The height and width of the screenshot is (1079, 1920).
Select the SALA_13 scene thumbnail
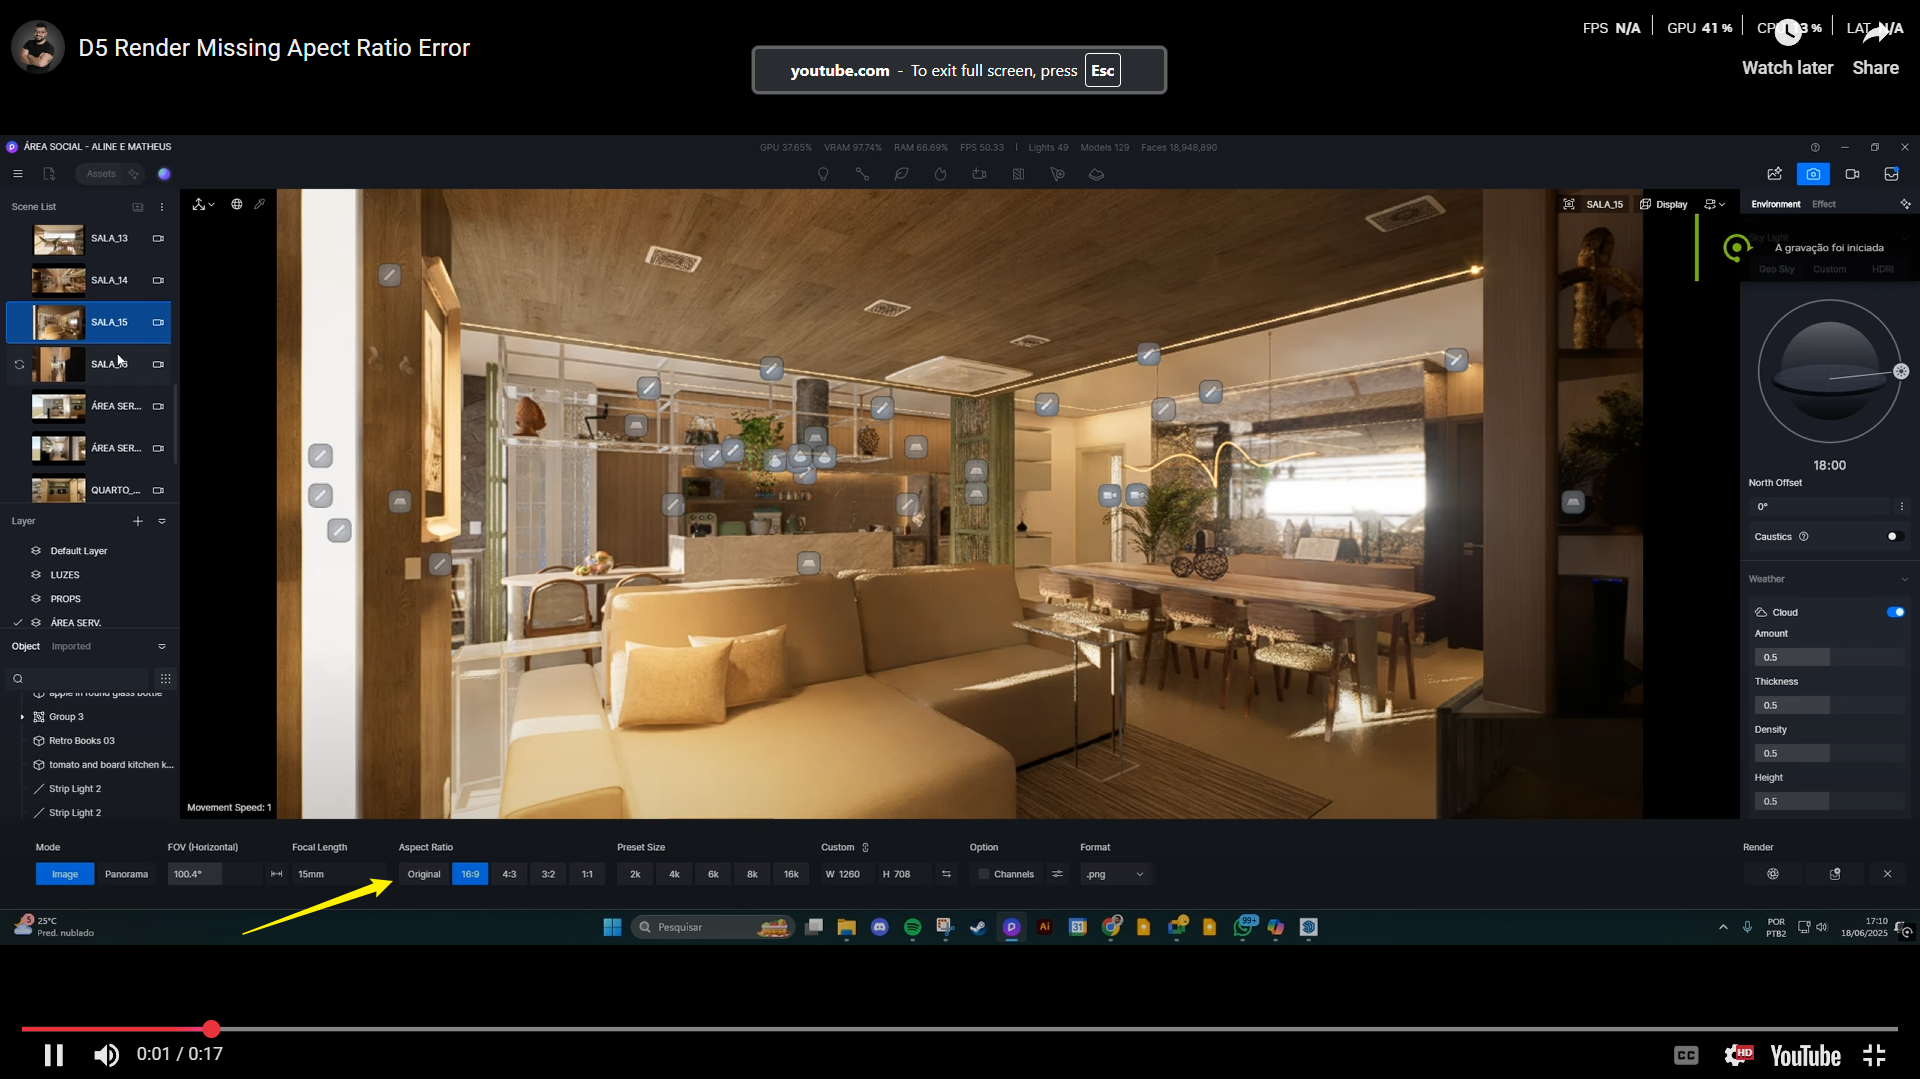click(x=58, y=239)
